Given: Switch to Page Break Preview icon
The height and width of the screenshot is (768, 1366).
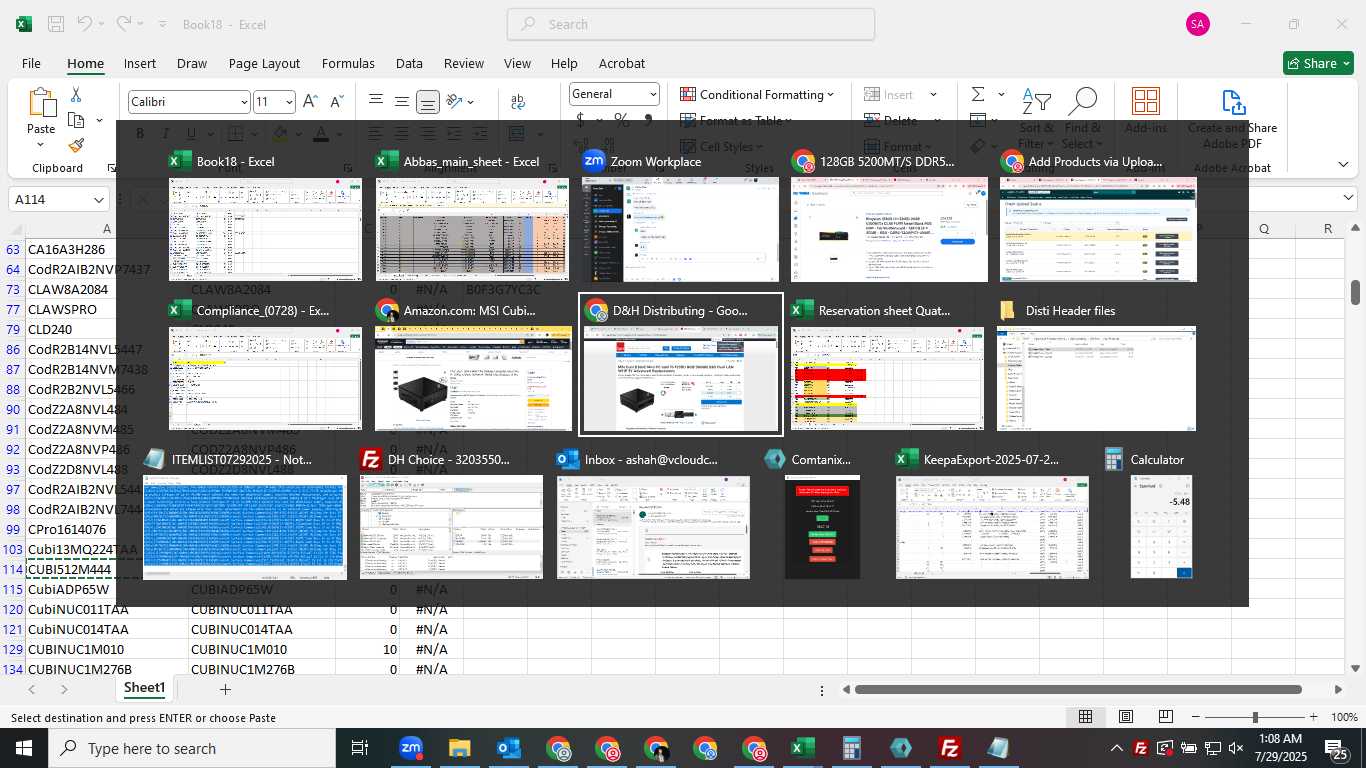Looking at the screenshot, I should pyautogui.click(x=1166, y=717).
